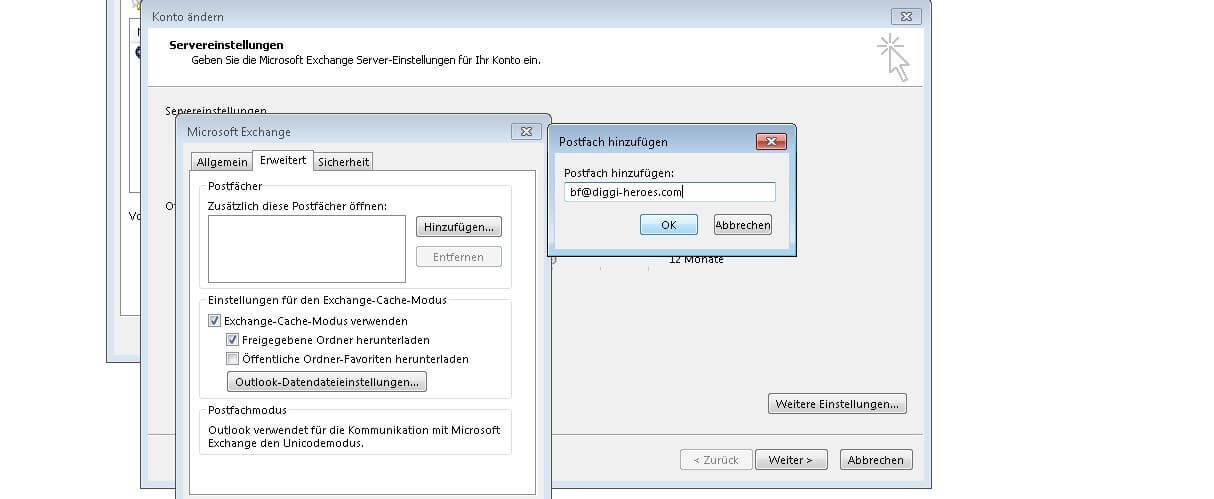Screen dimensions: 1214x499
Task: Confirm with OK in Postfach hinzufügen dialog
Action: click(x=669, y=225)
